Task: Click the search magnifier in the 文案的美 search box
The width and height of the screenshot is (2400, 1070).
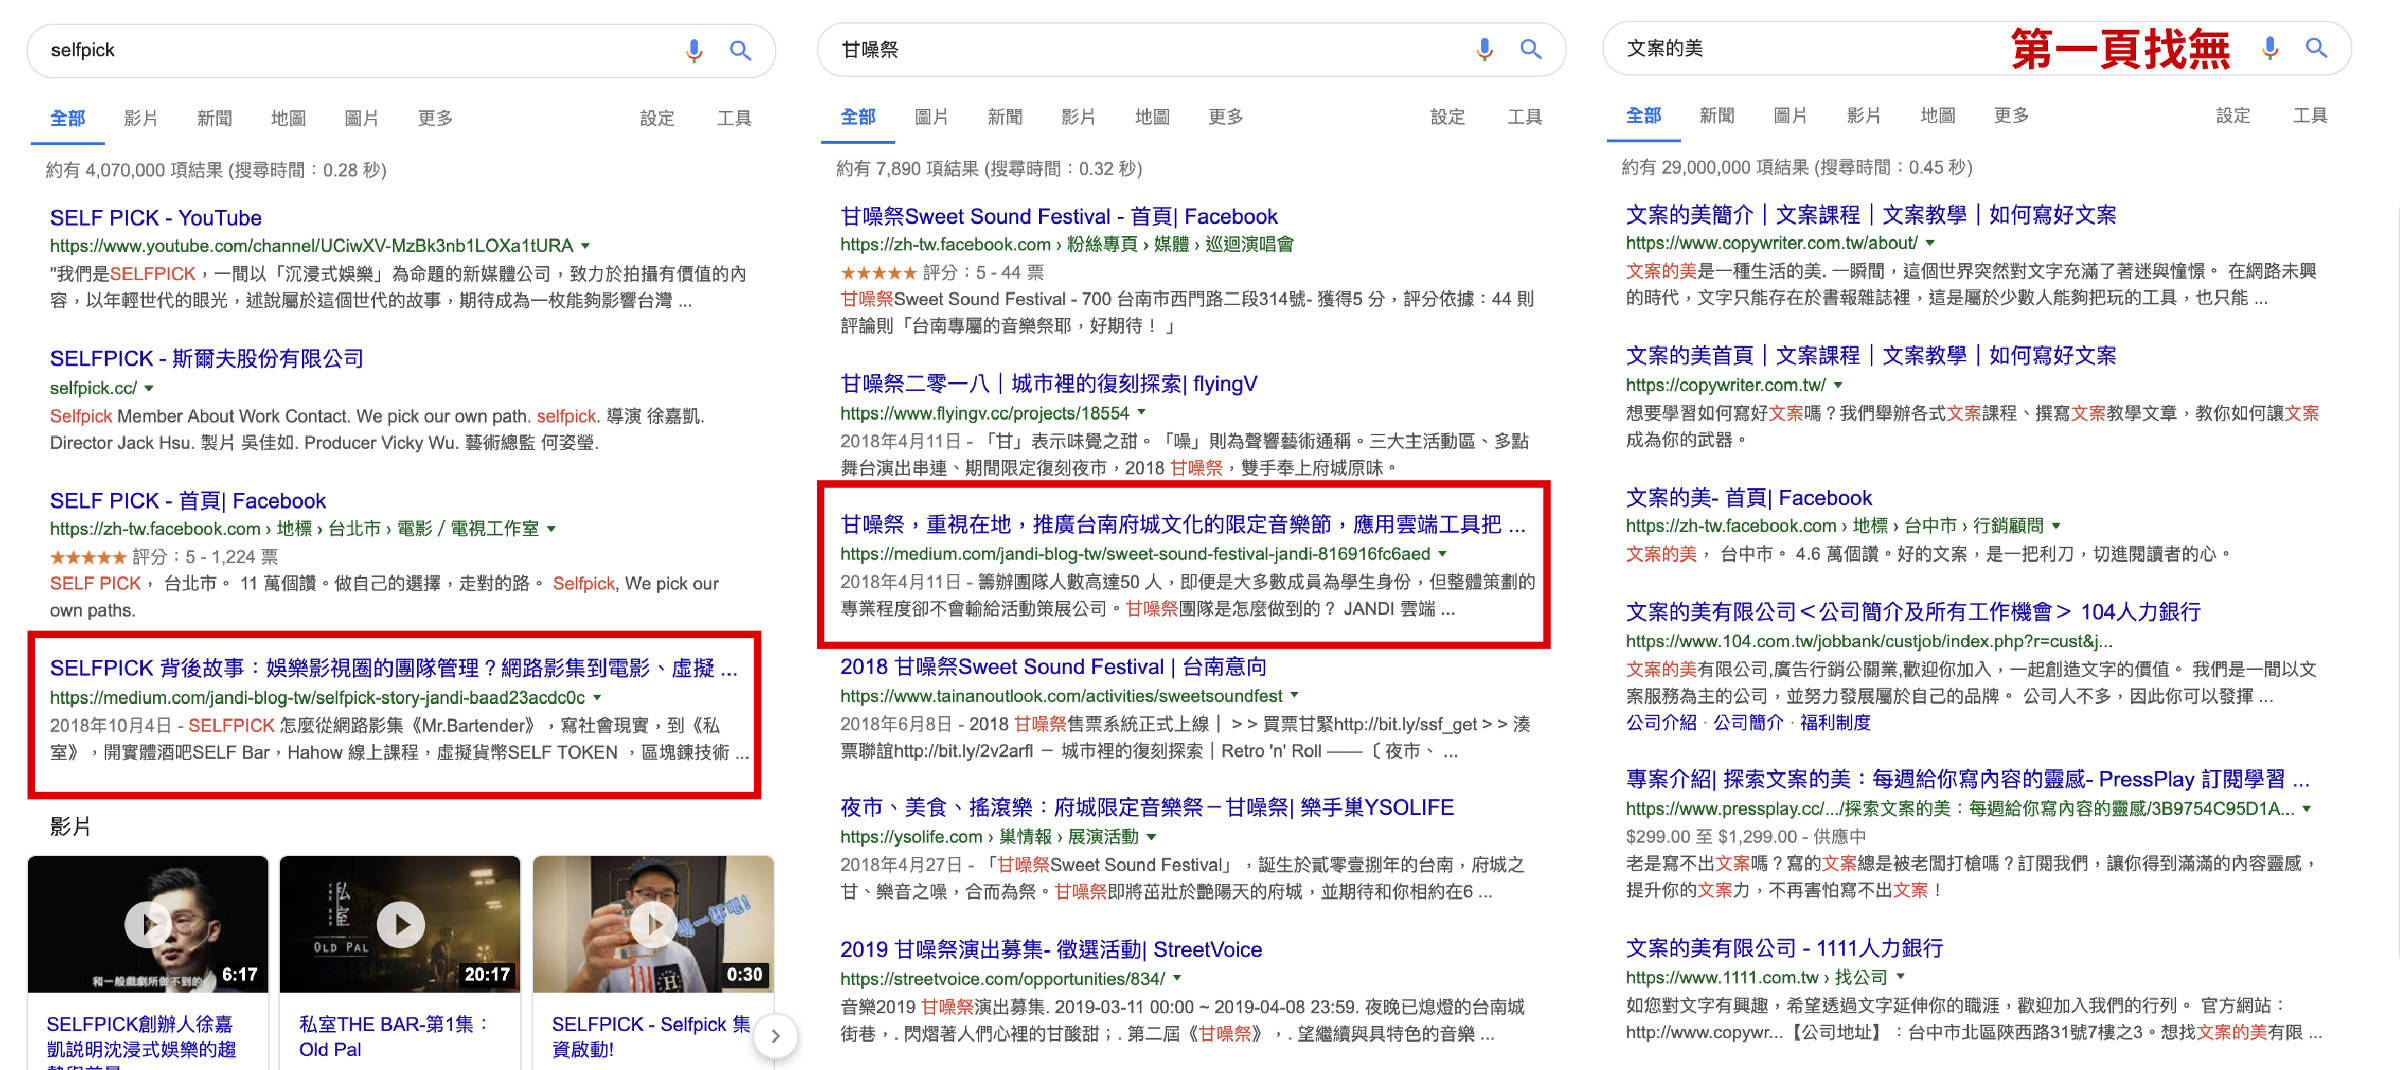Action: click(2316, 48)
